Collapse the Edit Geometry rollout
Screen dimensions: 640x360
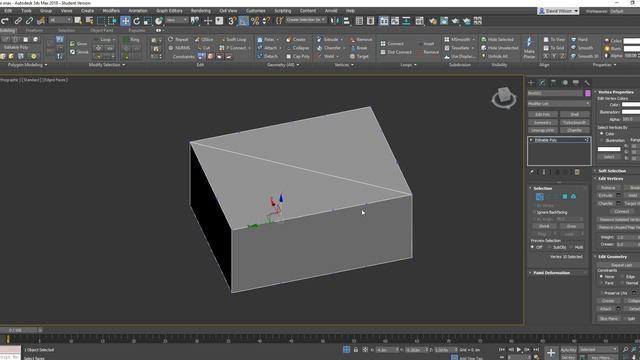click(612, 257)
